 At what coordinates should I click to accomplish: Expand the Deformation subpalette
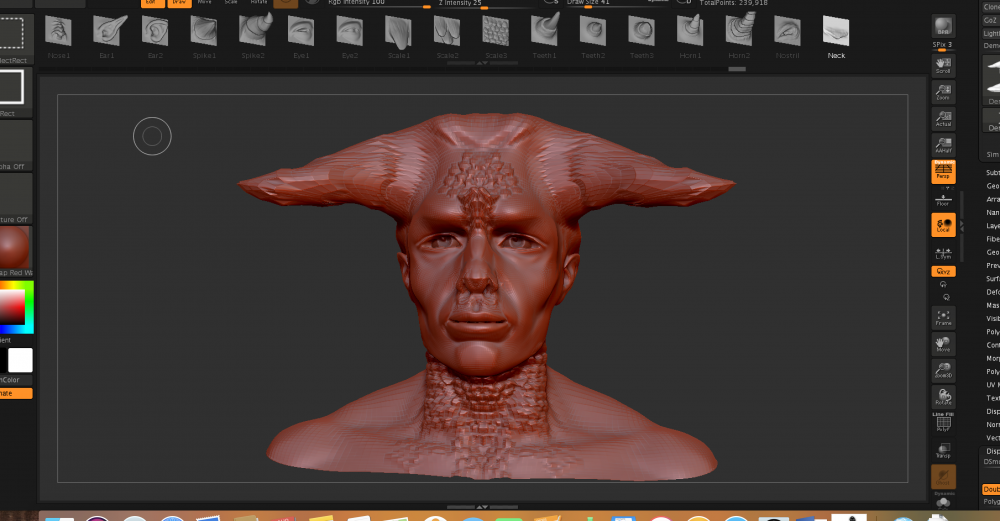(x=992, y=293)
